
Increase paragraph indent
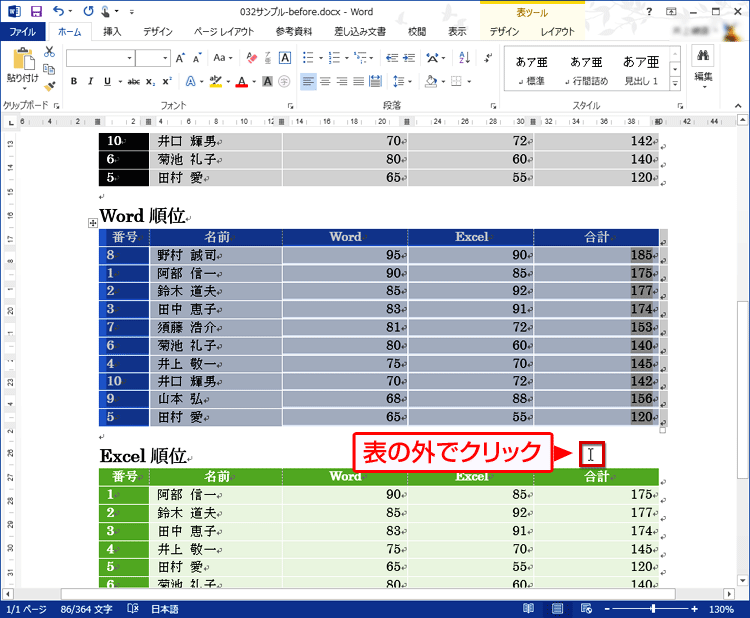[409, 58]
